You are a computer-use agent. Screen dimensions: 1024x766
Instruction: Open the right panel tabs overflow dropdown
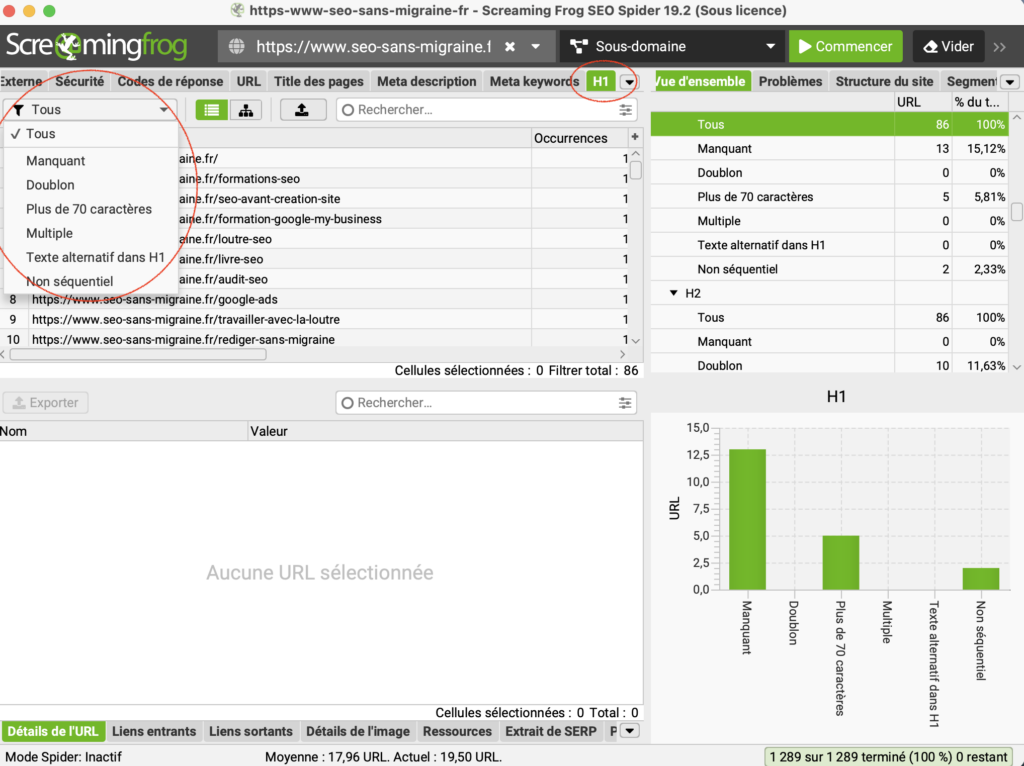(1010, 82)
